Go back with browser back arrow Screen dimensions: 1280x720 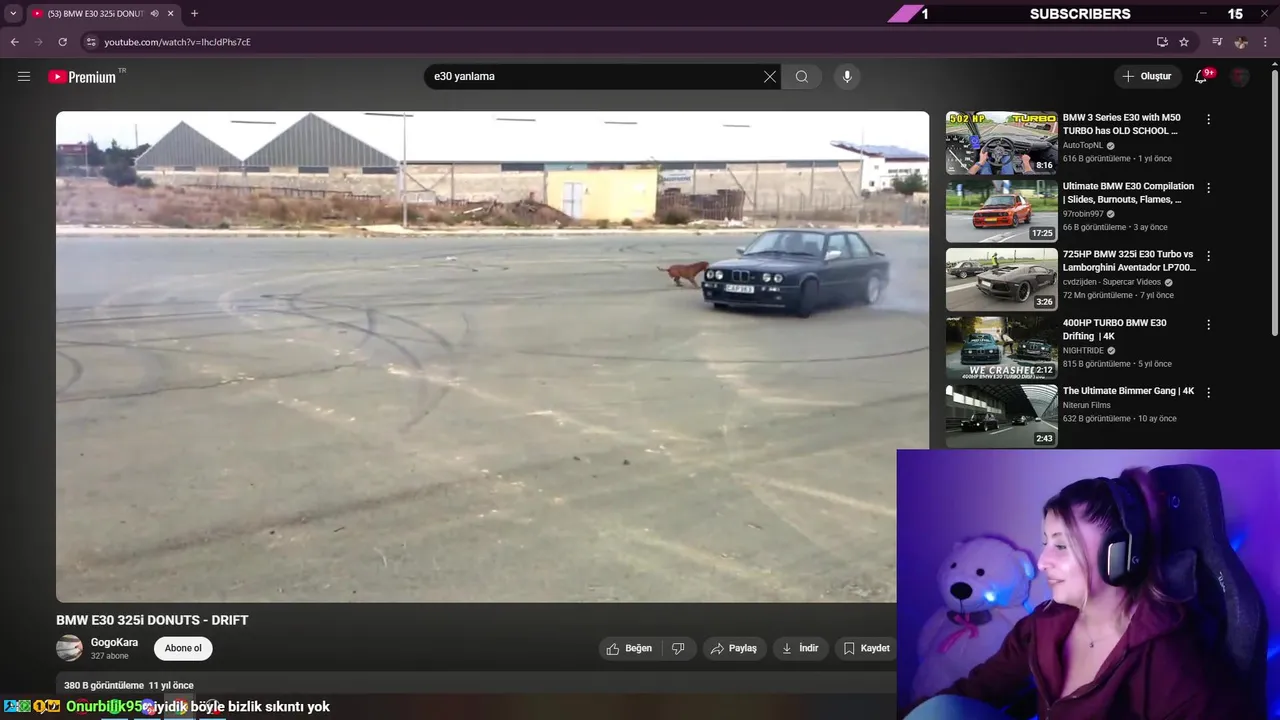click(14, 42)
